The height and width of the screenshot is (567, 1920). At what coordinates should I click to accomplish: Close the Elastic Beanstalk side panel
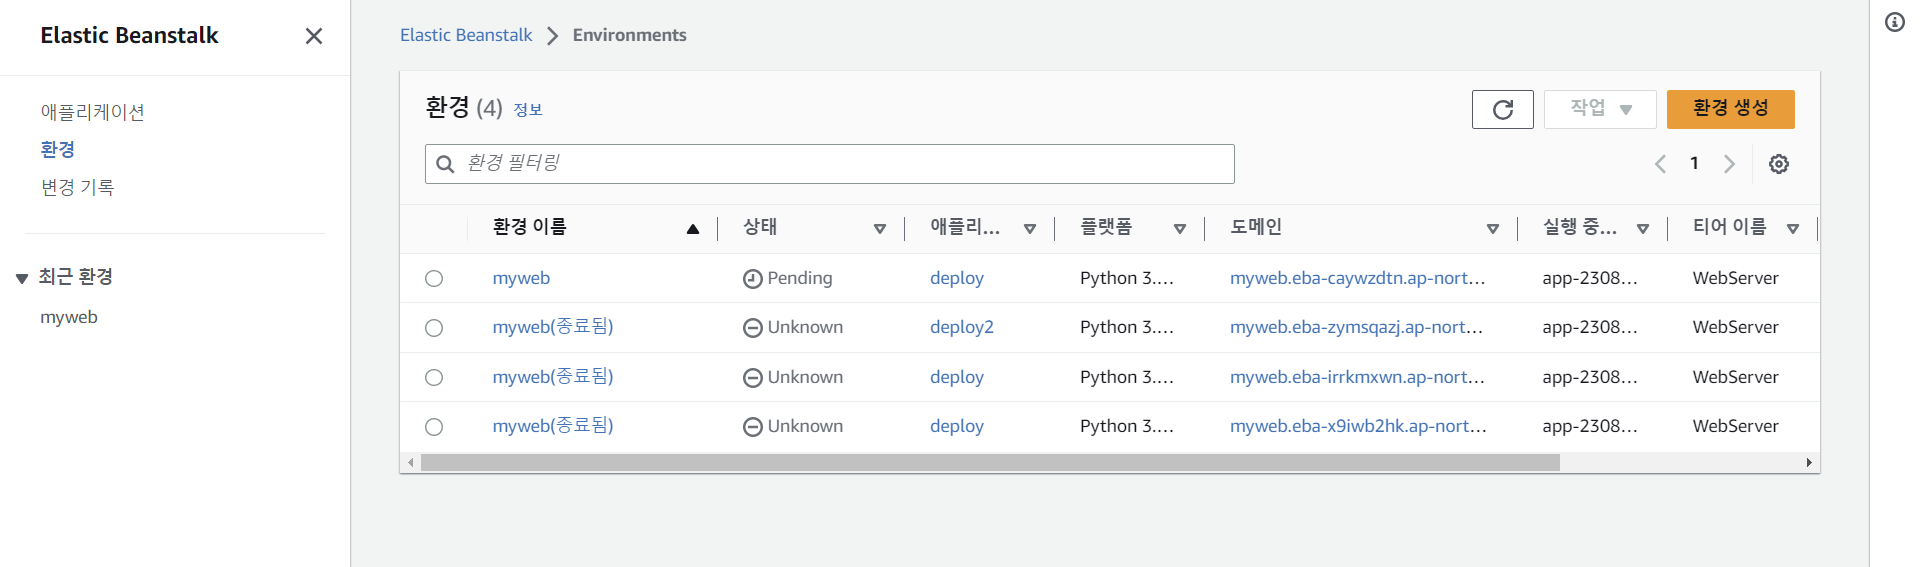314,36
